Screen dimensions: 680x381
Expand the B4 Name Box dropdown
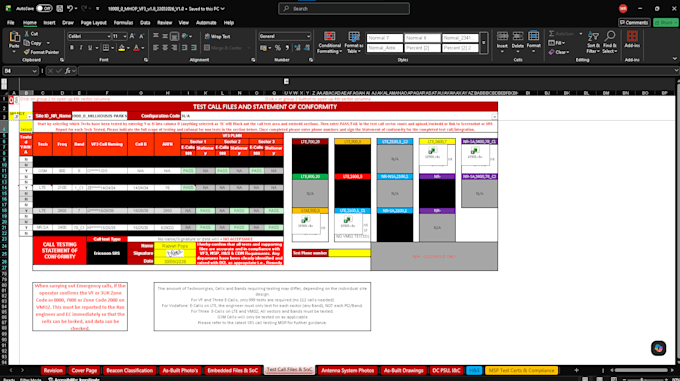coord(34,71)
